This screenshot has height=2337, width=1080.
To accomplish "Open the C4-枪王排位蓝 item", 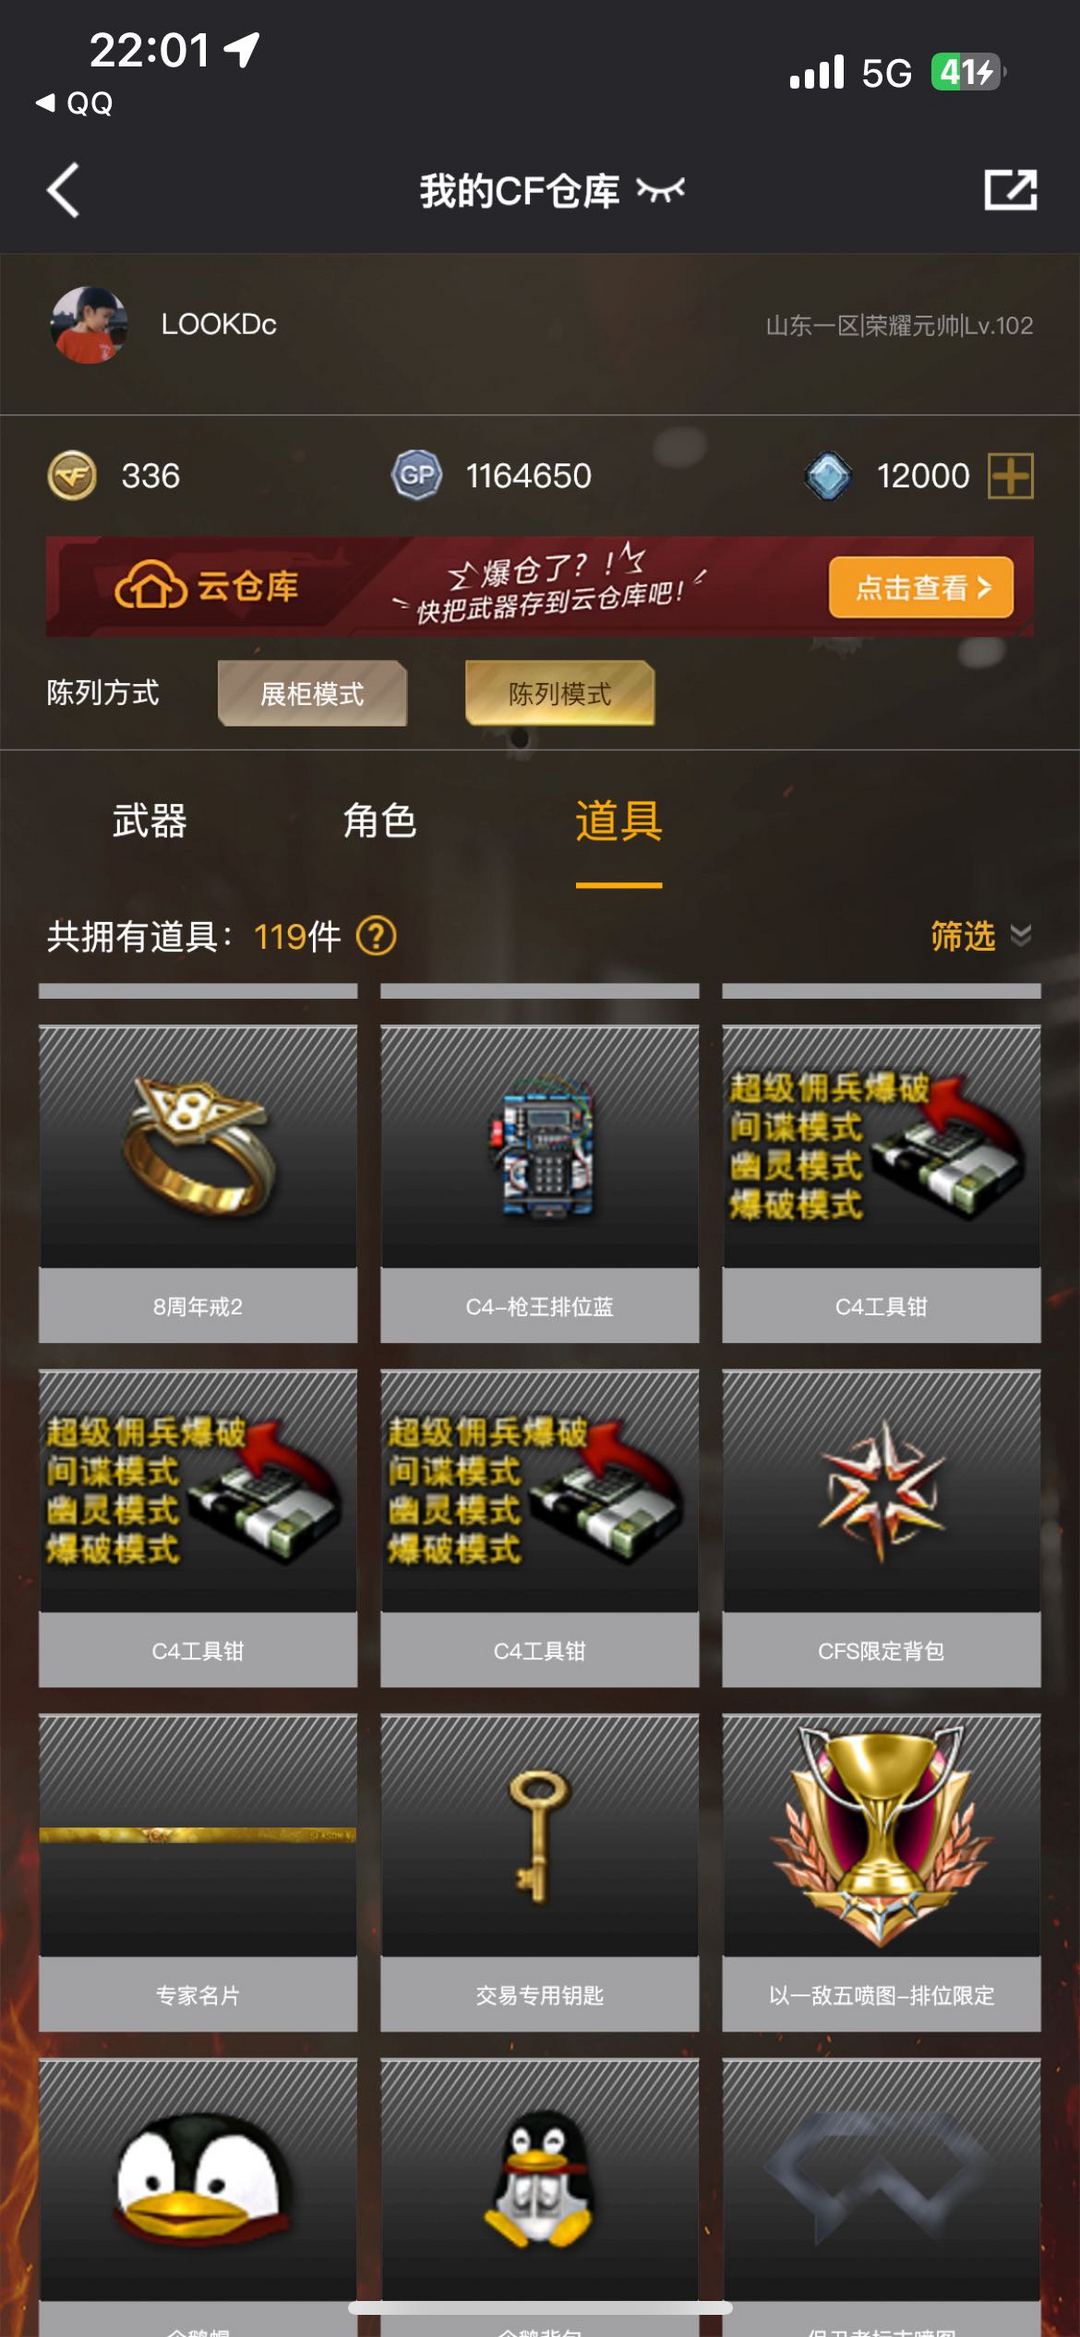I will click(x=540, y=1184).
